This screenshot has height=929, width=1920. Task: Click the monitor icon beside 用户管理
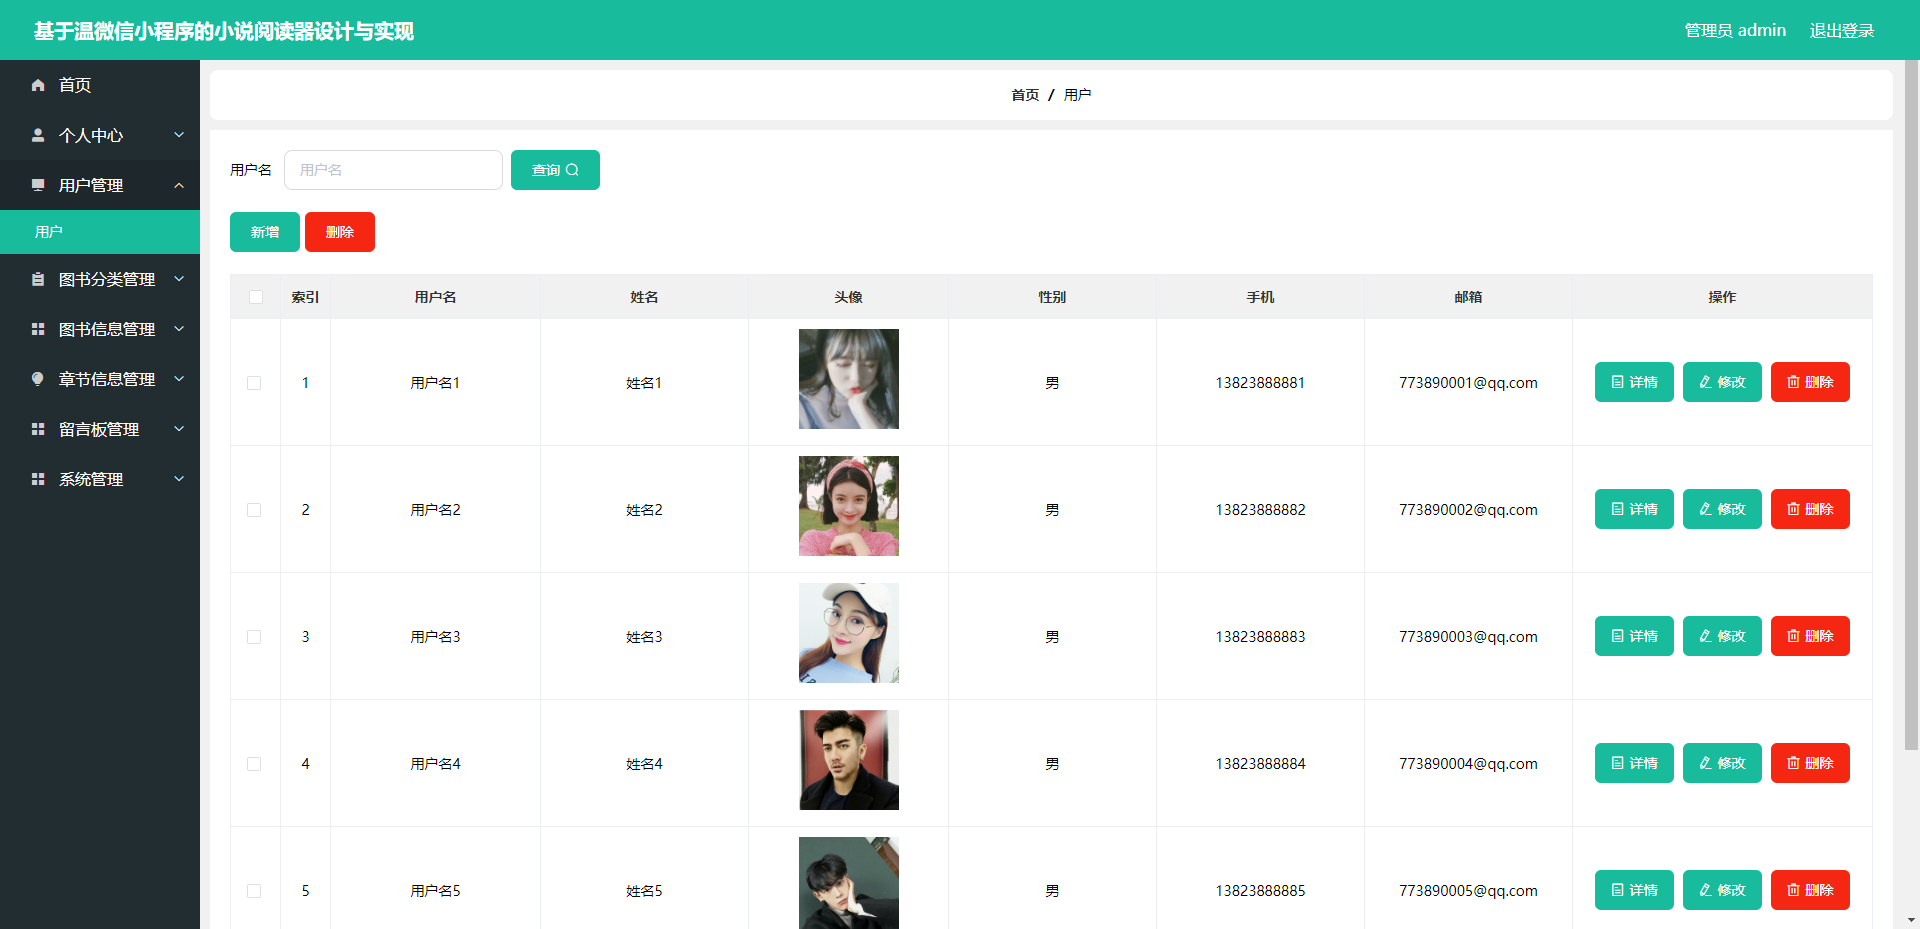38,185
